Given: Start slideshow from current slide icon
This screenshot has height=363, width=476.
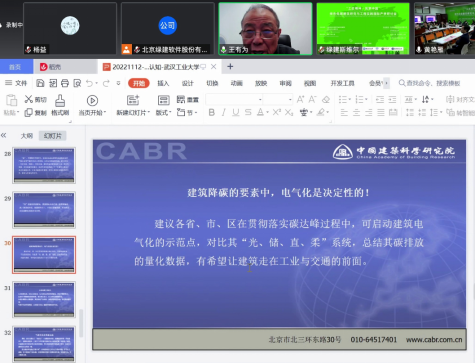Looking at the screenshot, I should pyautogui.click(x=92, y=100).
